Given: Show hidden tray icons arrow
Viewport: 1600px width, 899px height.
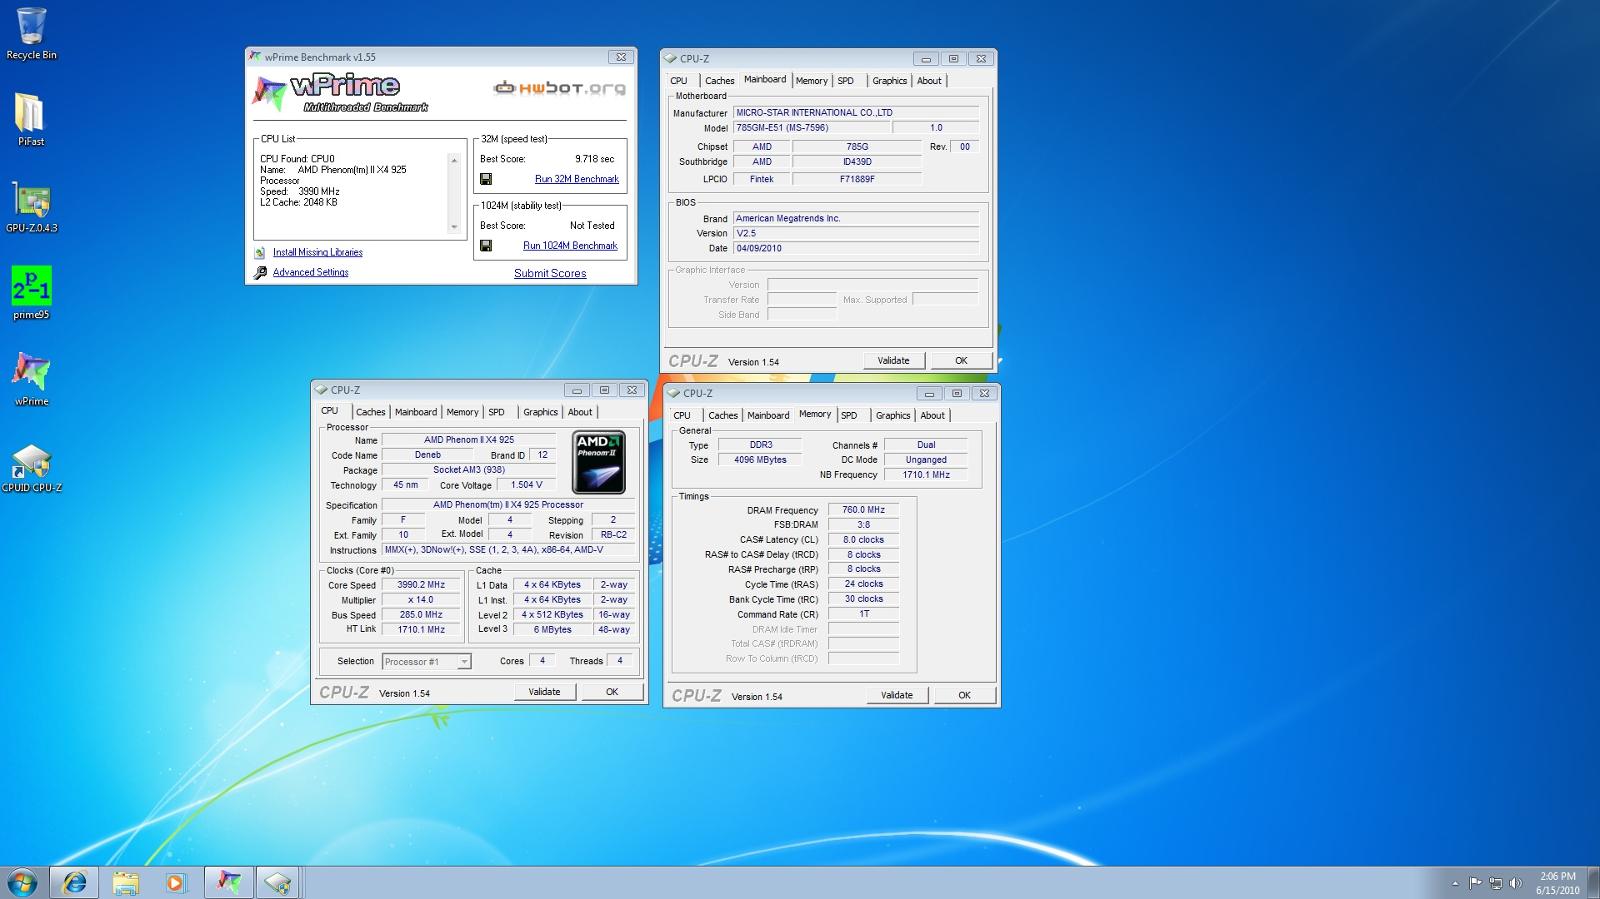Looking at the screenshot, I should (1455, 883).
